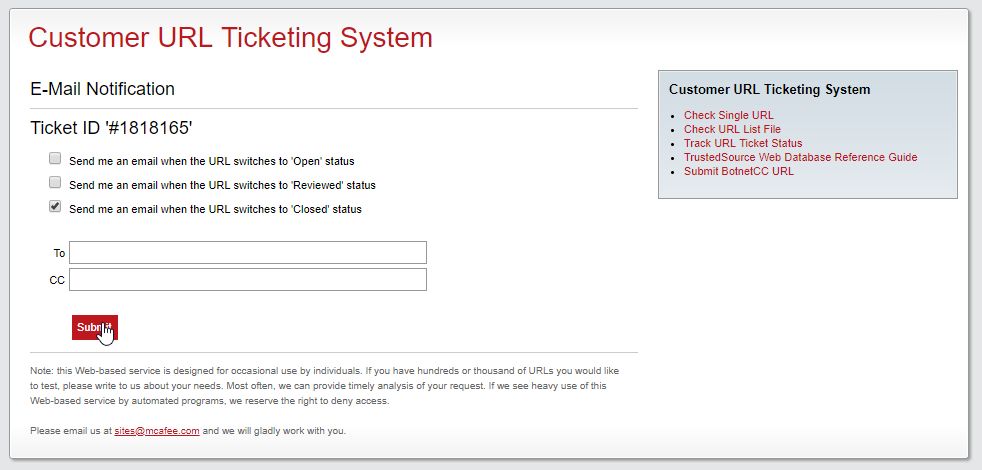Open TrustedSource Web Database Reference Guide
This screenshot has width=982, height=470.
pos(800,157)
